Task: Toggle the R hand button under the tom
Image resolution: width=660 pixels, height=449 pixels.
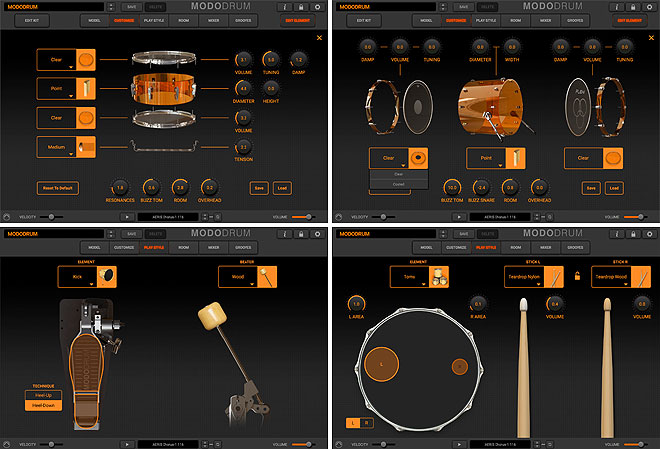Action: pos(366,423)
